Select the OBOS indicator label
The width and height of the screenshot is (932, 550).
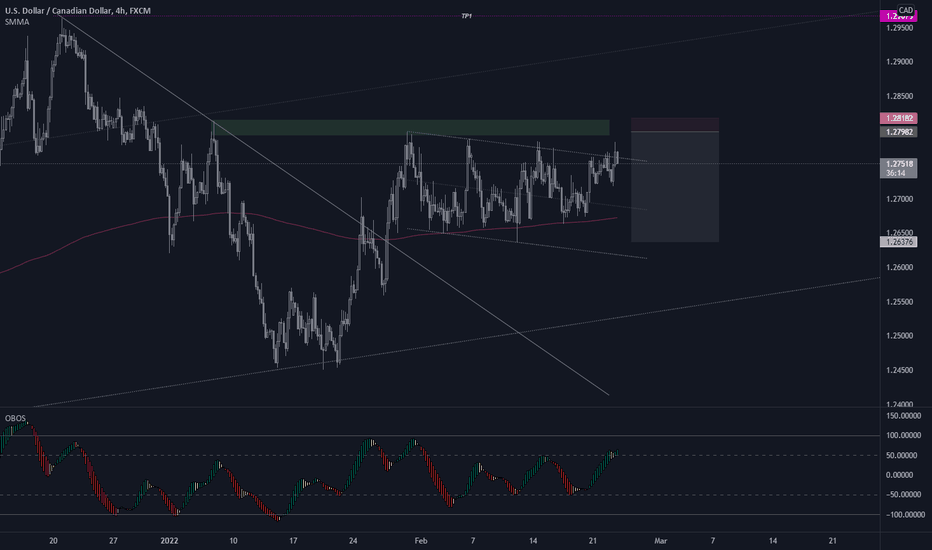pos(15,419)
